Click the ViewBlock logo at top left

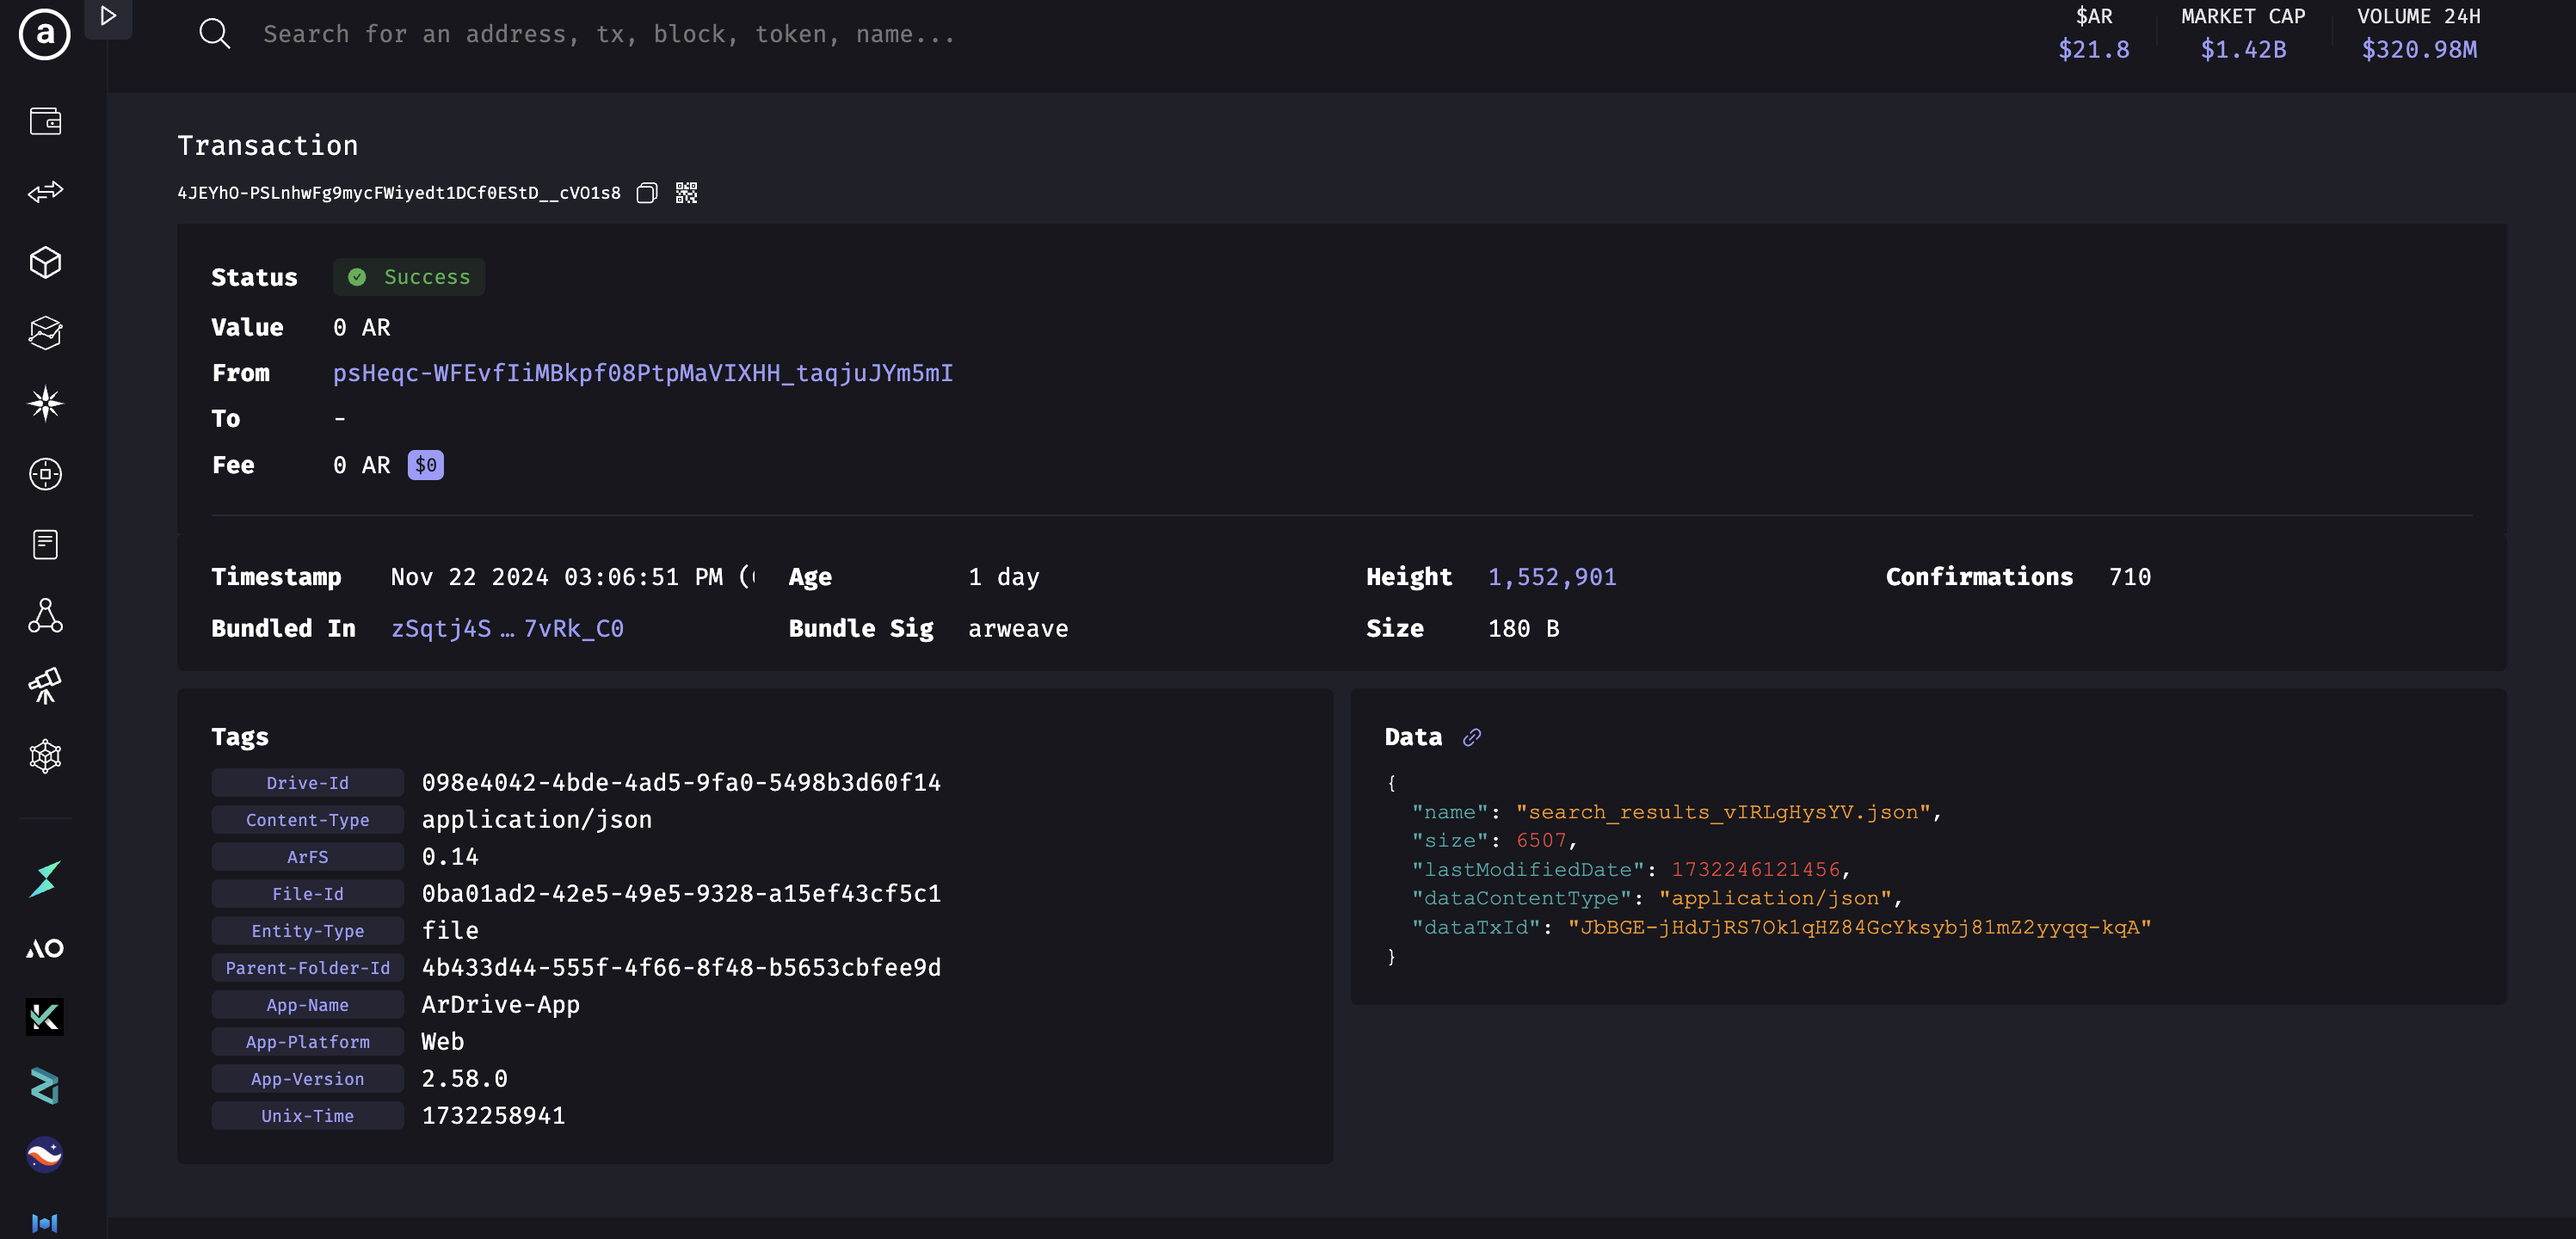(45, 35)
